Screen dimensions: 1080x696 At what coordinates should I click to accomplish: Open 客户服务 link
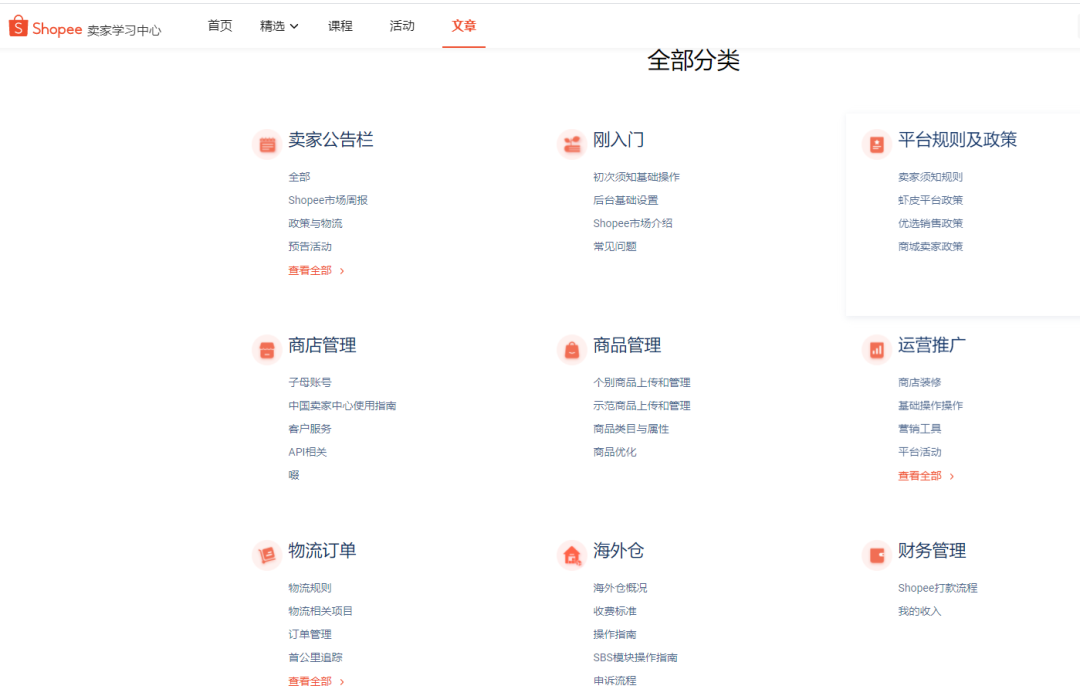tap(310, 429)
